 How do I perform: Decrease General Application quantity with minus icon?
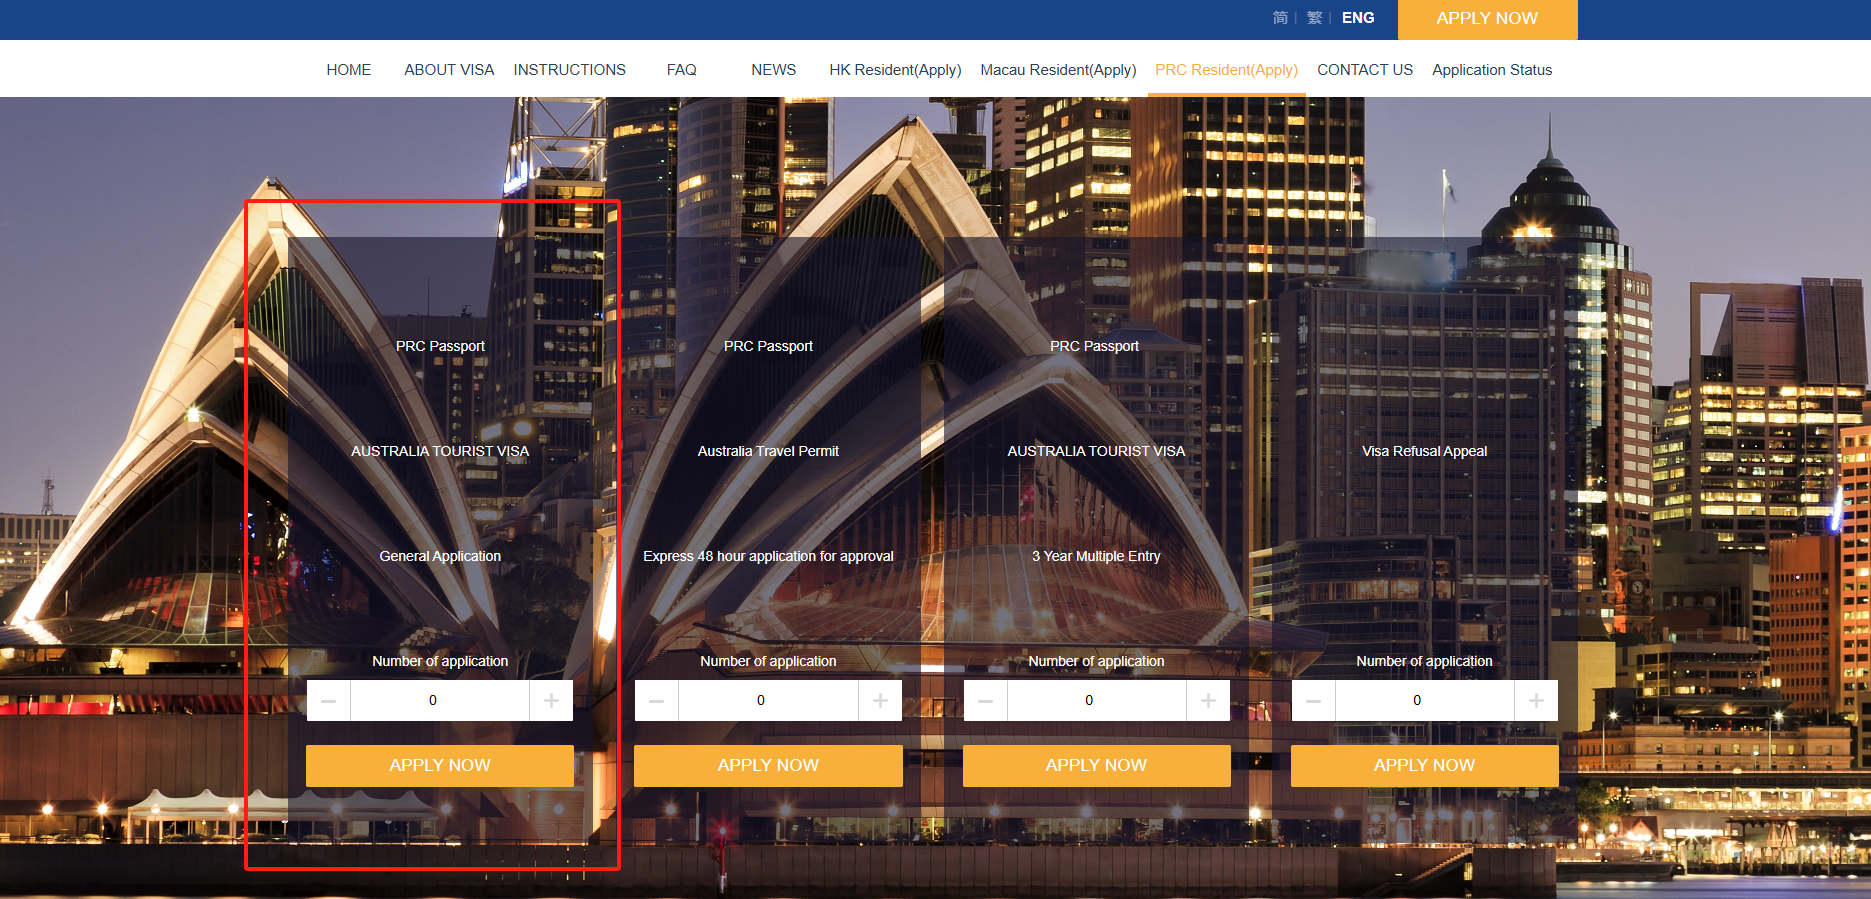click(329, 701)
